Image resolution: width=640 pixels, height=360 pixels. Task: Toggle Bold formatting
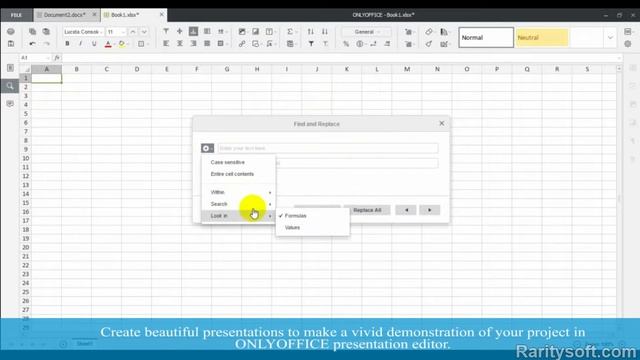pos(67,43)
